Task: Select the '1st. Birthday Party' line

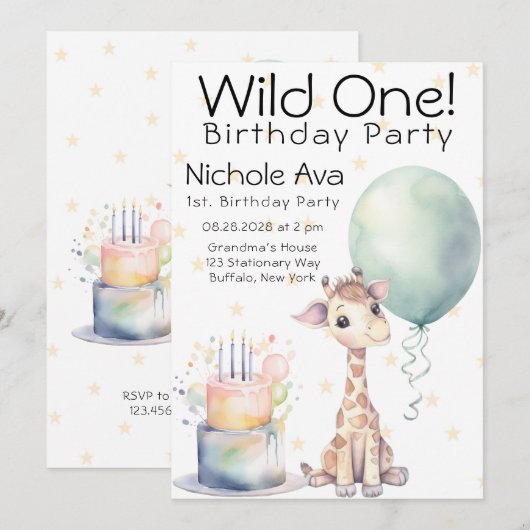Action: coord(263,202)
